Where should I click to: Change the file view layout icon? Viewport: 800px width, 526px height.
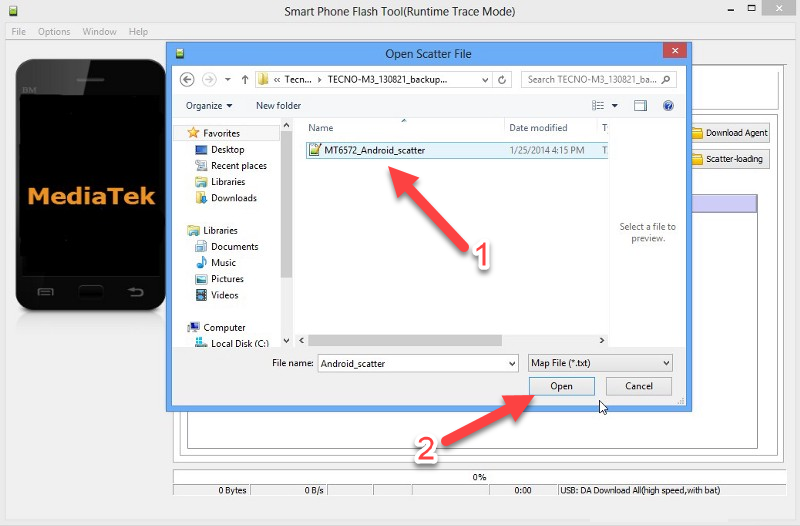[x=598, y=106]
